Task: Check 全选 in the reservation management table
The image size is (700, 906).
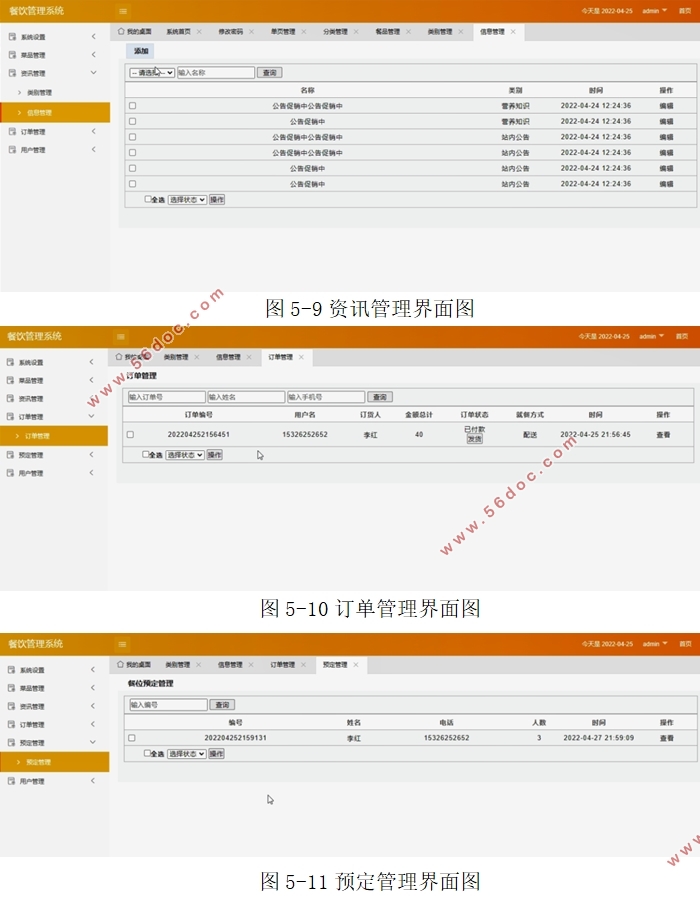Action: (147, 753)
